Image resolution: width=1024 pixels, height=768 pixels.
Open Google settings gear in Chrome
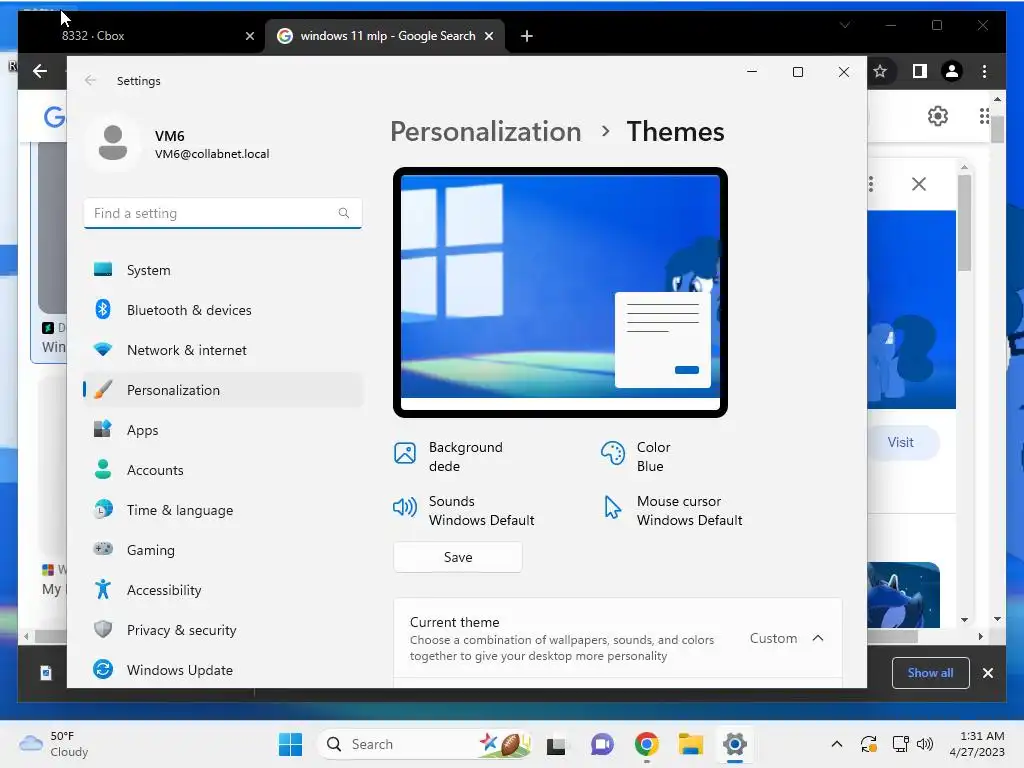coord(938,116)
